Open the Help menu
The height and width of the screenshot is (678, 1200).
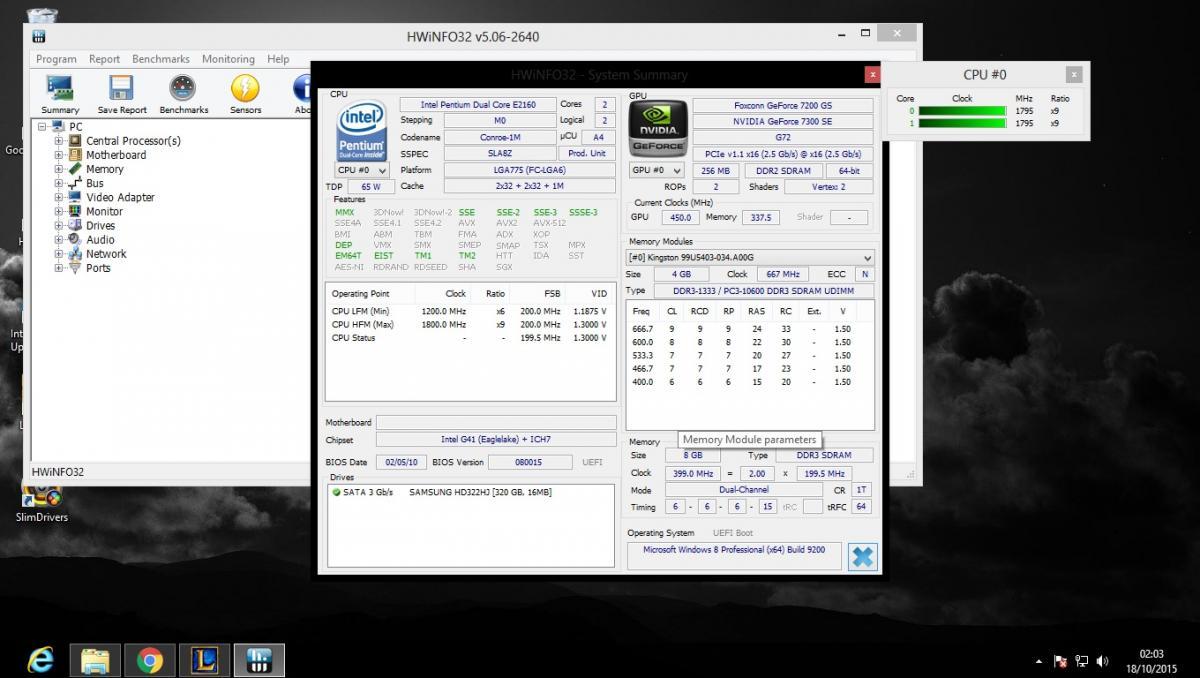tap(278, 59)
